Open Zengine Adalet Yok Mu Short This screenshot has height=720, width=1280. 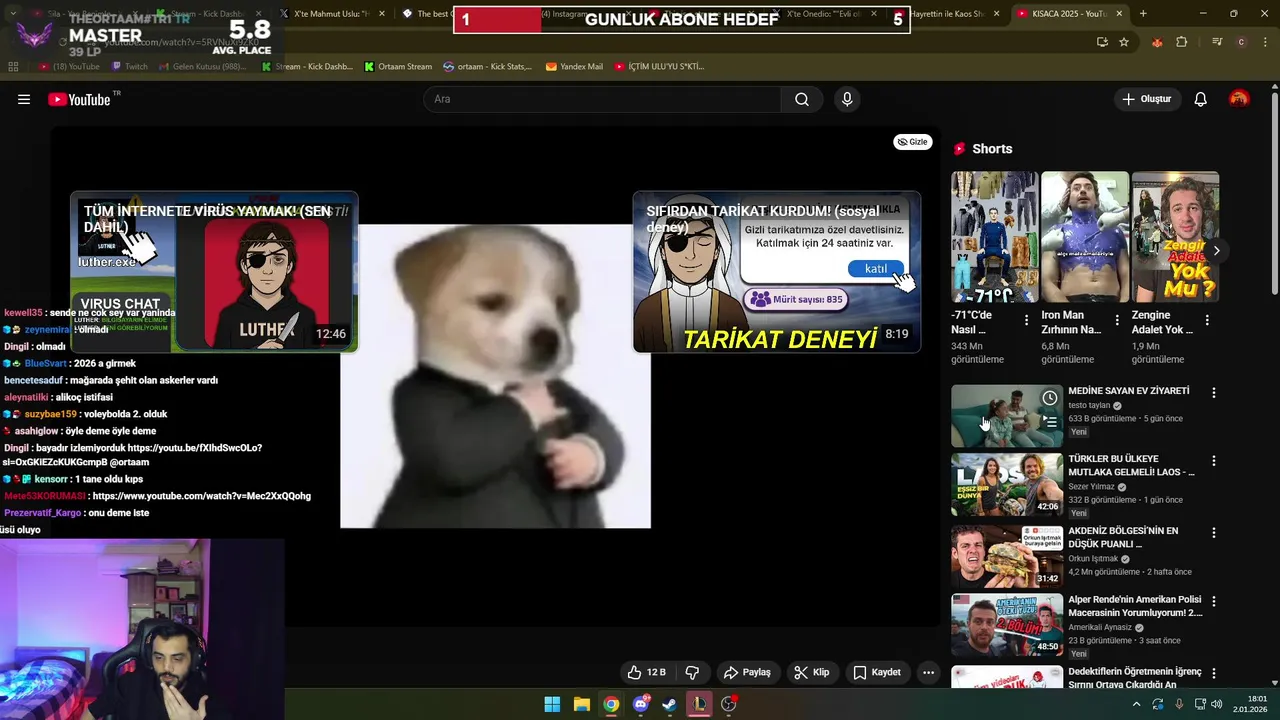(1175, 236)
